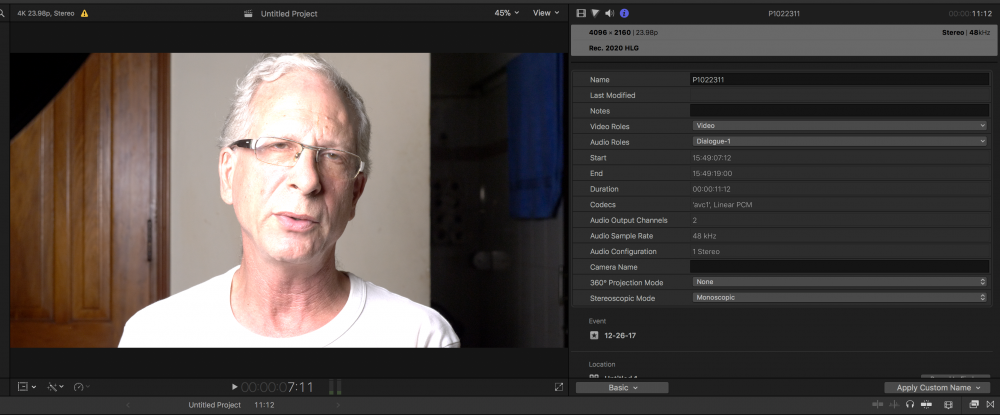Open the Stereoscopic Mode Monoscopic dropdown
The width and height of the screenshot is (1000, 415).
(x=839, y=298)
